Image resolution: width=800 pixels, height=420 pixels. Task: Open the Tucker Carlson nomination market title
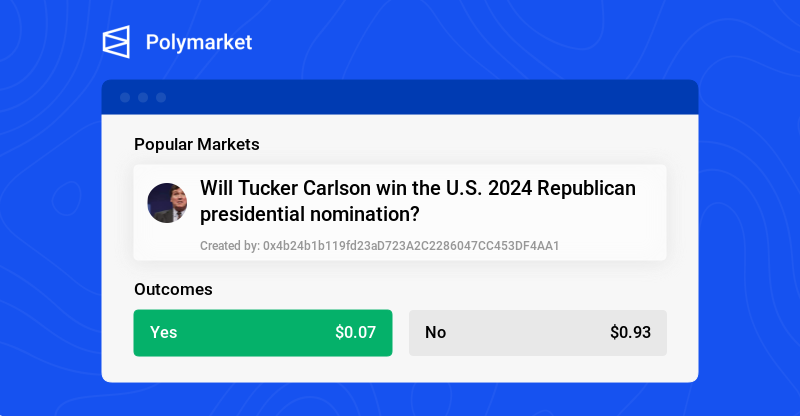point(418,200)
